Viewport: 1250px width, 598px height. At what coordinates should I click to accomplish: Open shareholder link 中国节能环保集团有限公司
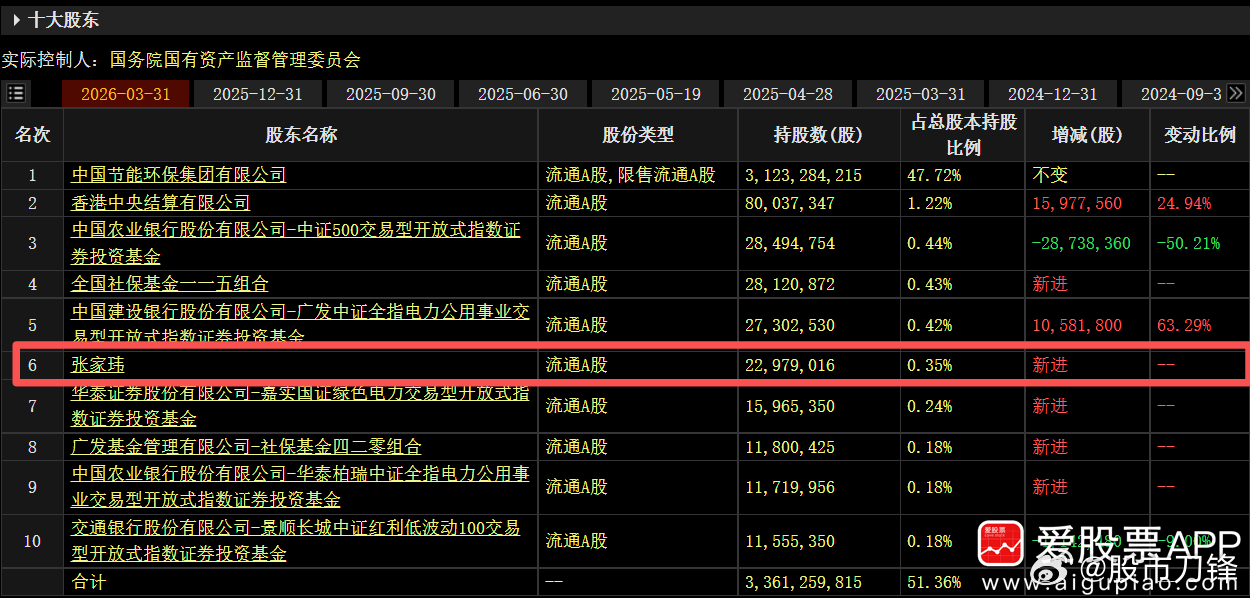tap(179, 175)
